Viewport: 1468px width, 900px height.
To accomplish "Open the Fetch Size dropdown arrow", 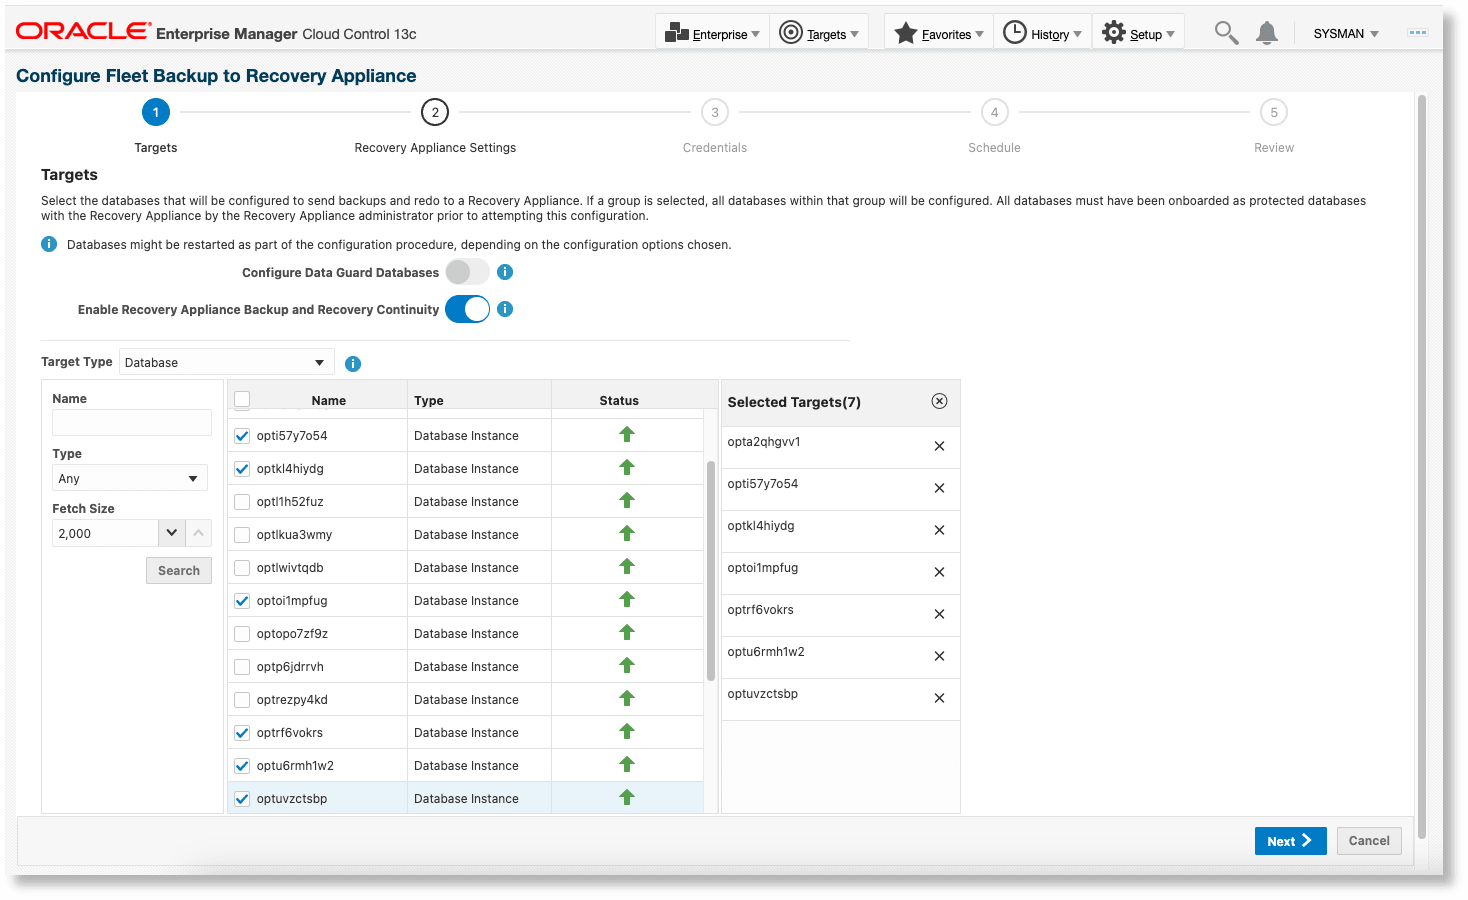I will coord(170,532).
